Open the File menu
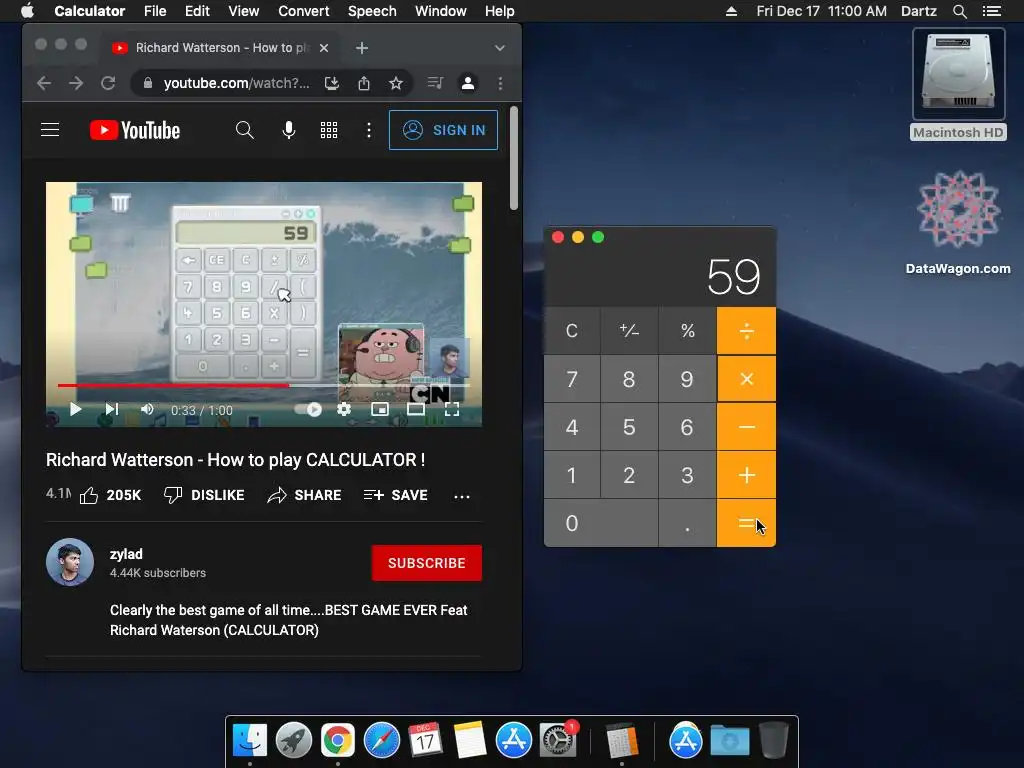Image resolution: width=1024 pixels, height=768 pixels. 155,11
